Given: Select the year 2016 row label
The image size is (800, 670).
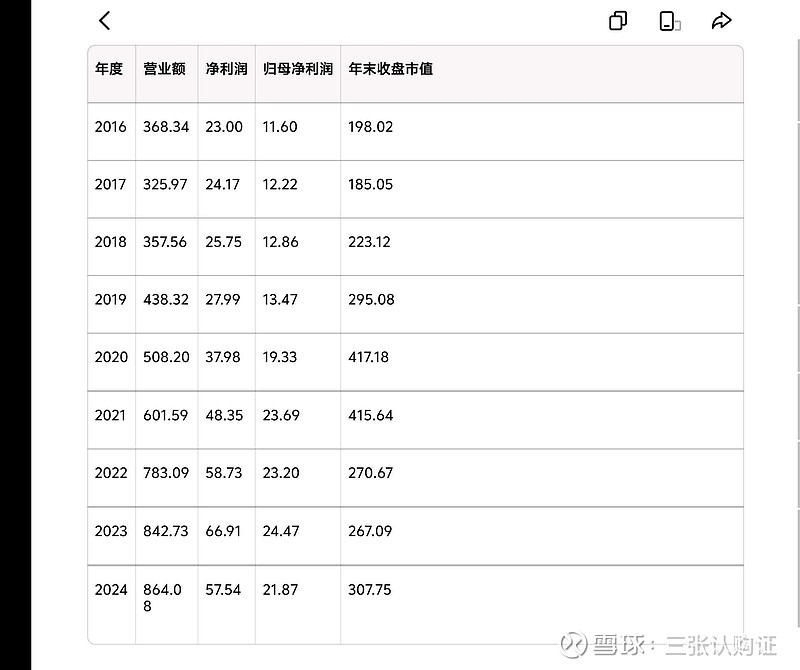Looking at the screenshot, I should pos(110,127).
